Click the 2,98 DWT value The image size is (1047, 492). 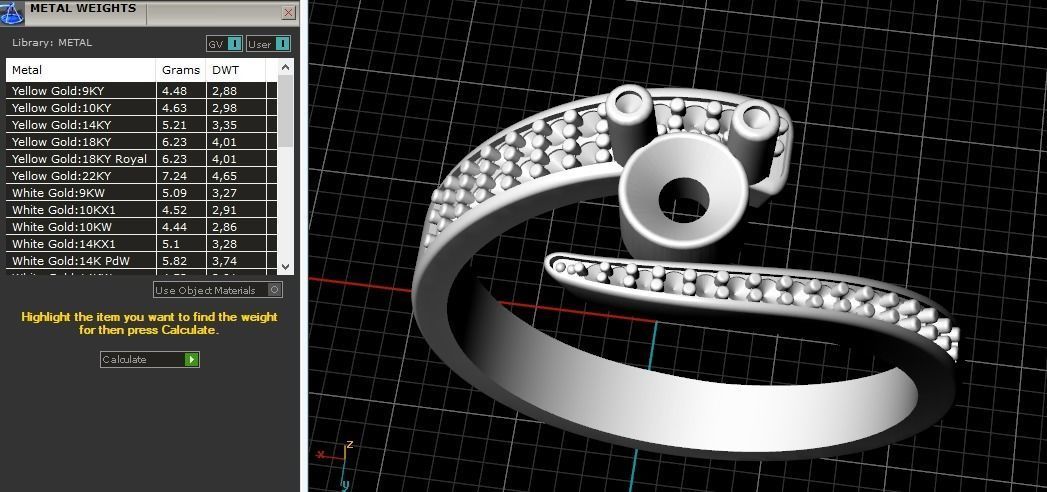point(224,107)
